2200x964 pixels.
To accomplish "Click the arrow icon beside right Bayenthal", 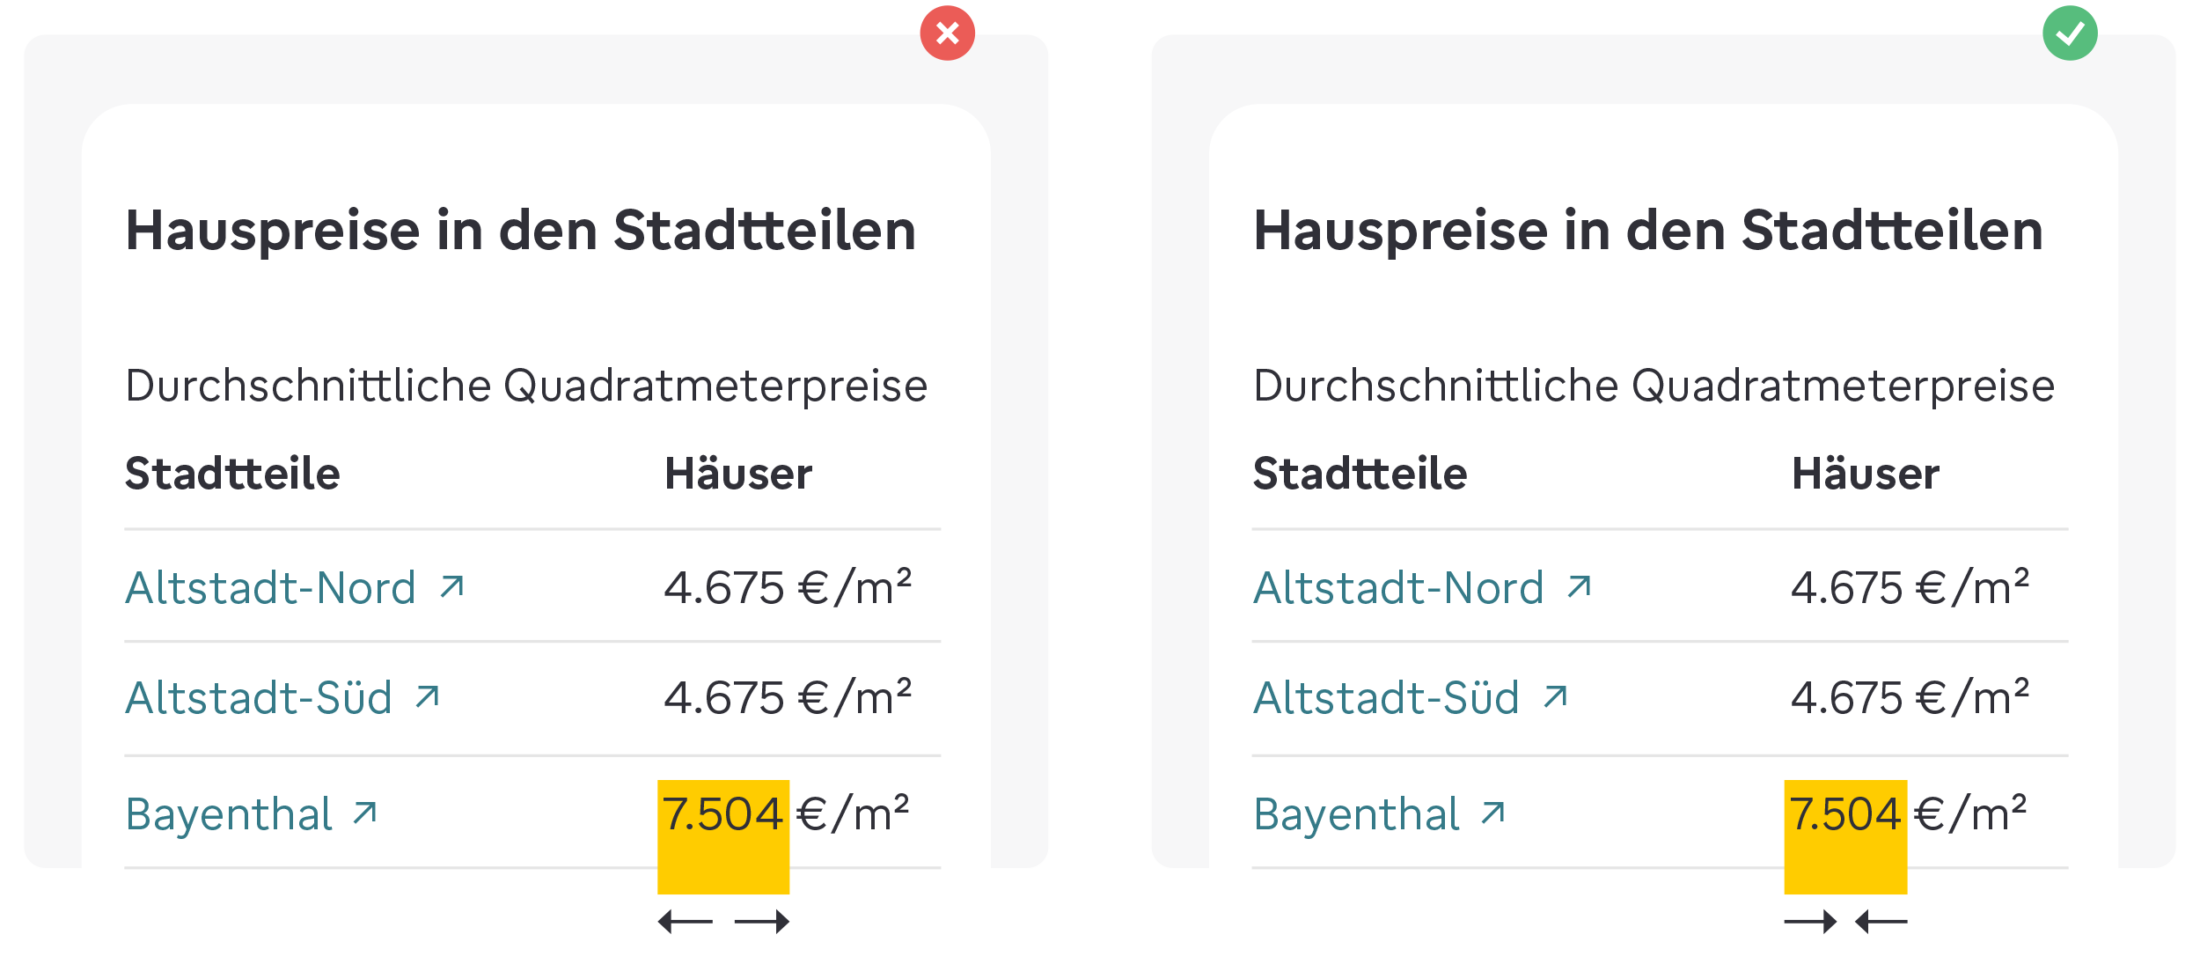I will [x=1493, y=812].
